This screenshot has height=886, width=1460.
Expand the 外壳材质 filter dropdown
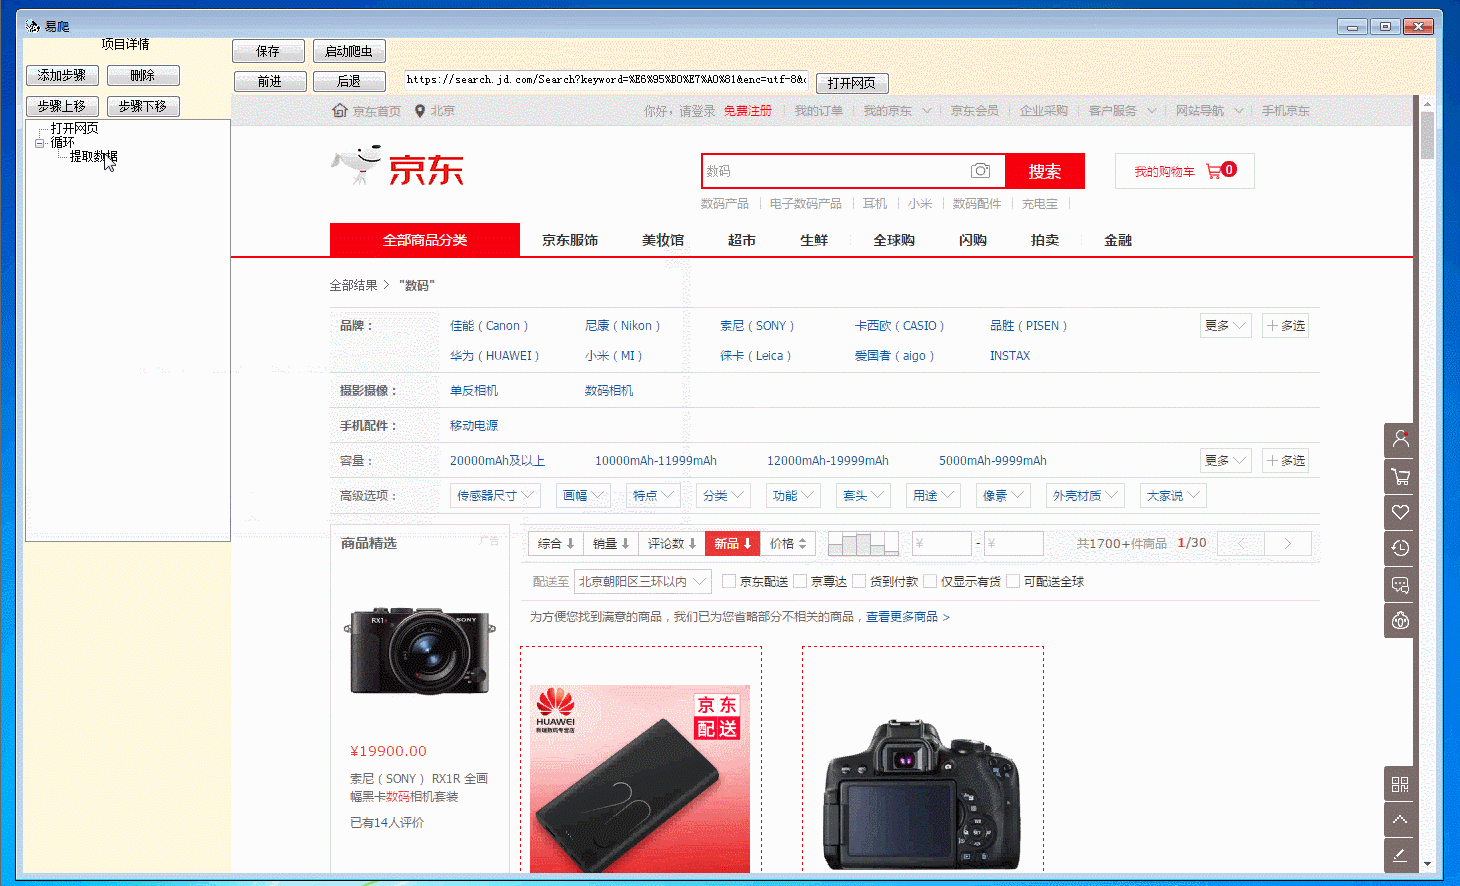(1085, 495)
